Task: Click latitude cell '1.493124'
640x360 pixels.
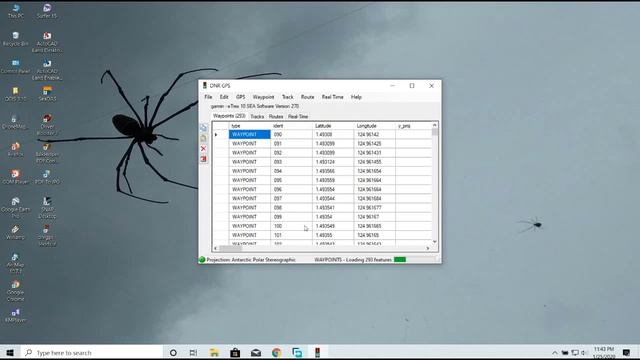Action: 333,162
